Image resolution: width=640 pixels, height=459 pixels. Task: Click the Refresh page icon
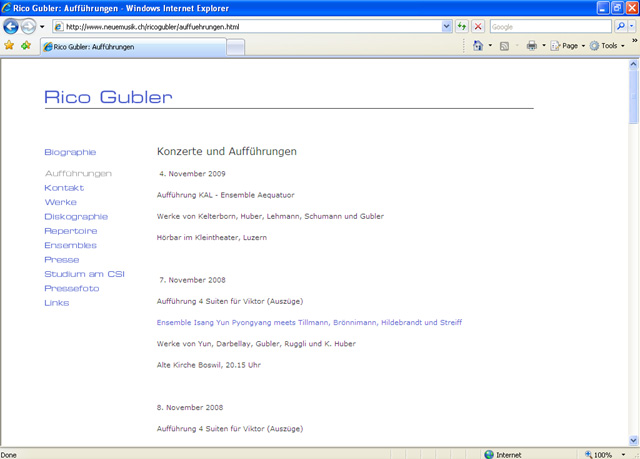pyautogui.click(x=463, y=27)
